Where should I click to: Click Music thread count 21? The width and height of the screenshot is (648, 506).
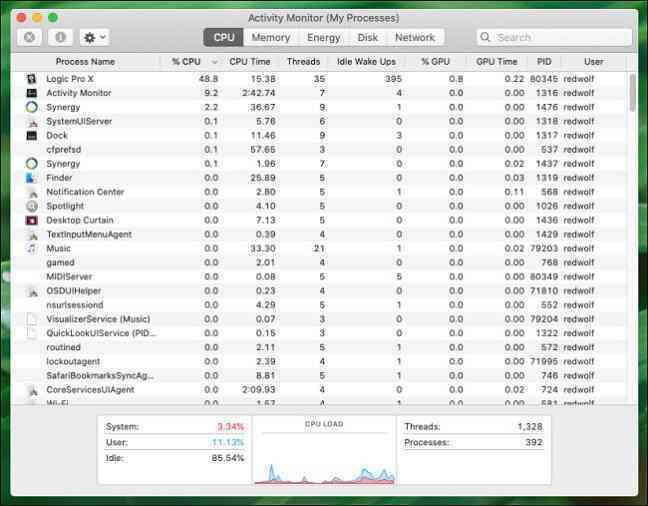[319, 248]
